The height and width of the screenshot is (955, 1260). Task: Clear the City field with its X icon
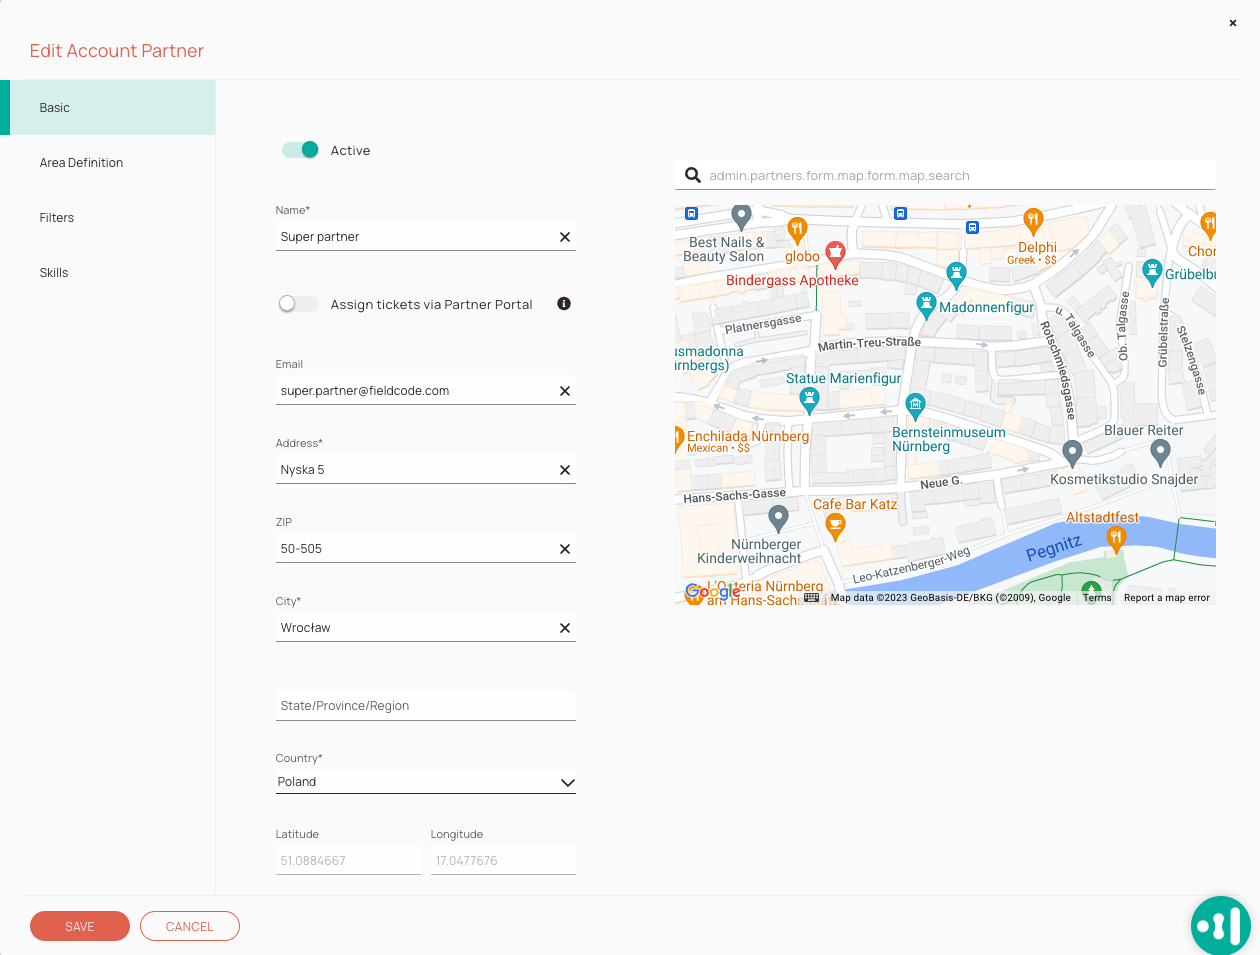[x=564, y=627]
